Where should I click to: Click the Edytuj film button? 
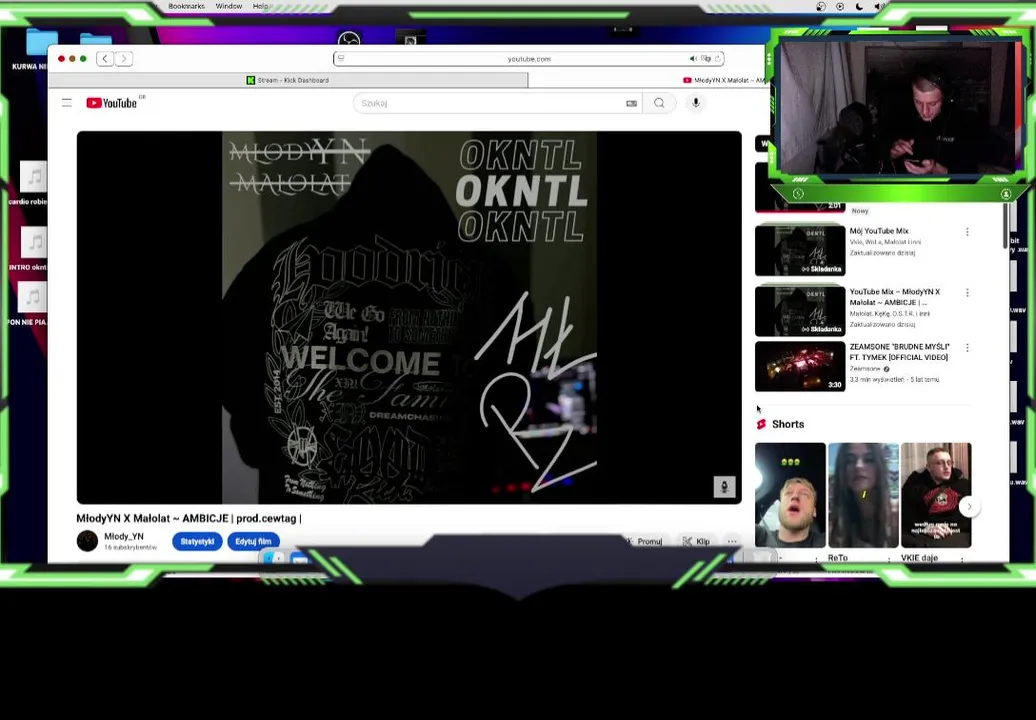click(x=253, y=542)
